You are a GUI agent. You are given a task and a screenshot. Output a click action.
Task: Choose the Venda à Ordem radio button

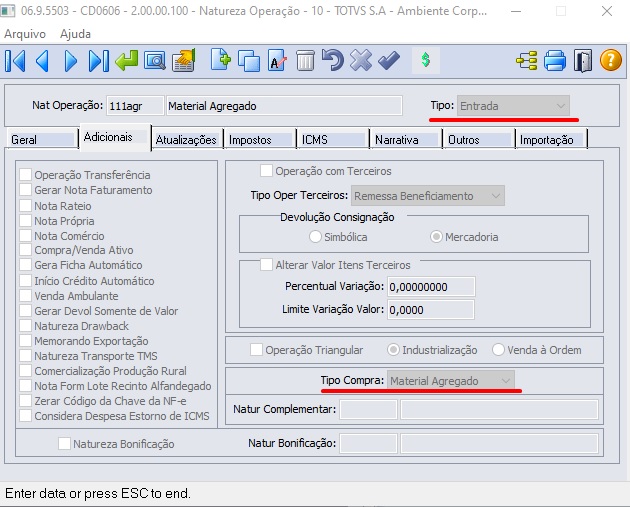pos(498,350)
